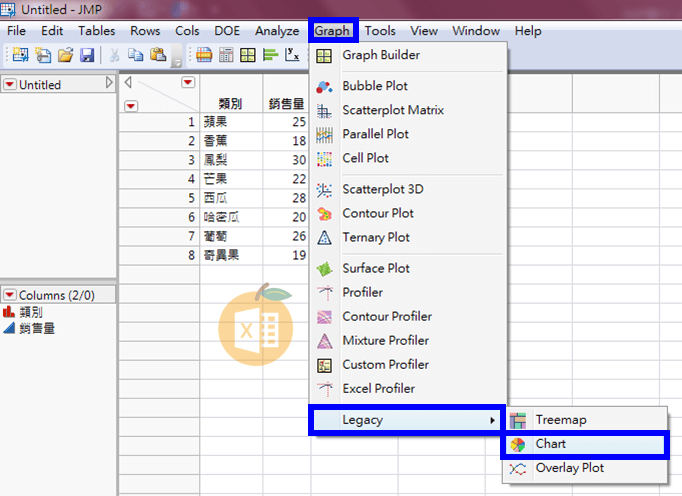This screenshot has width=682, height=496.
Task: Open the Tools menu
Action: 380,31
